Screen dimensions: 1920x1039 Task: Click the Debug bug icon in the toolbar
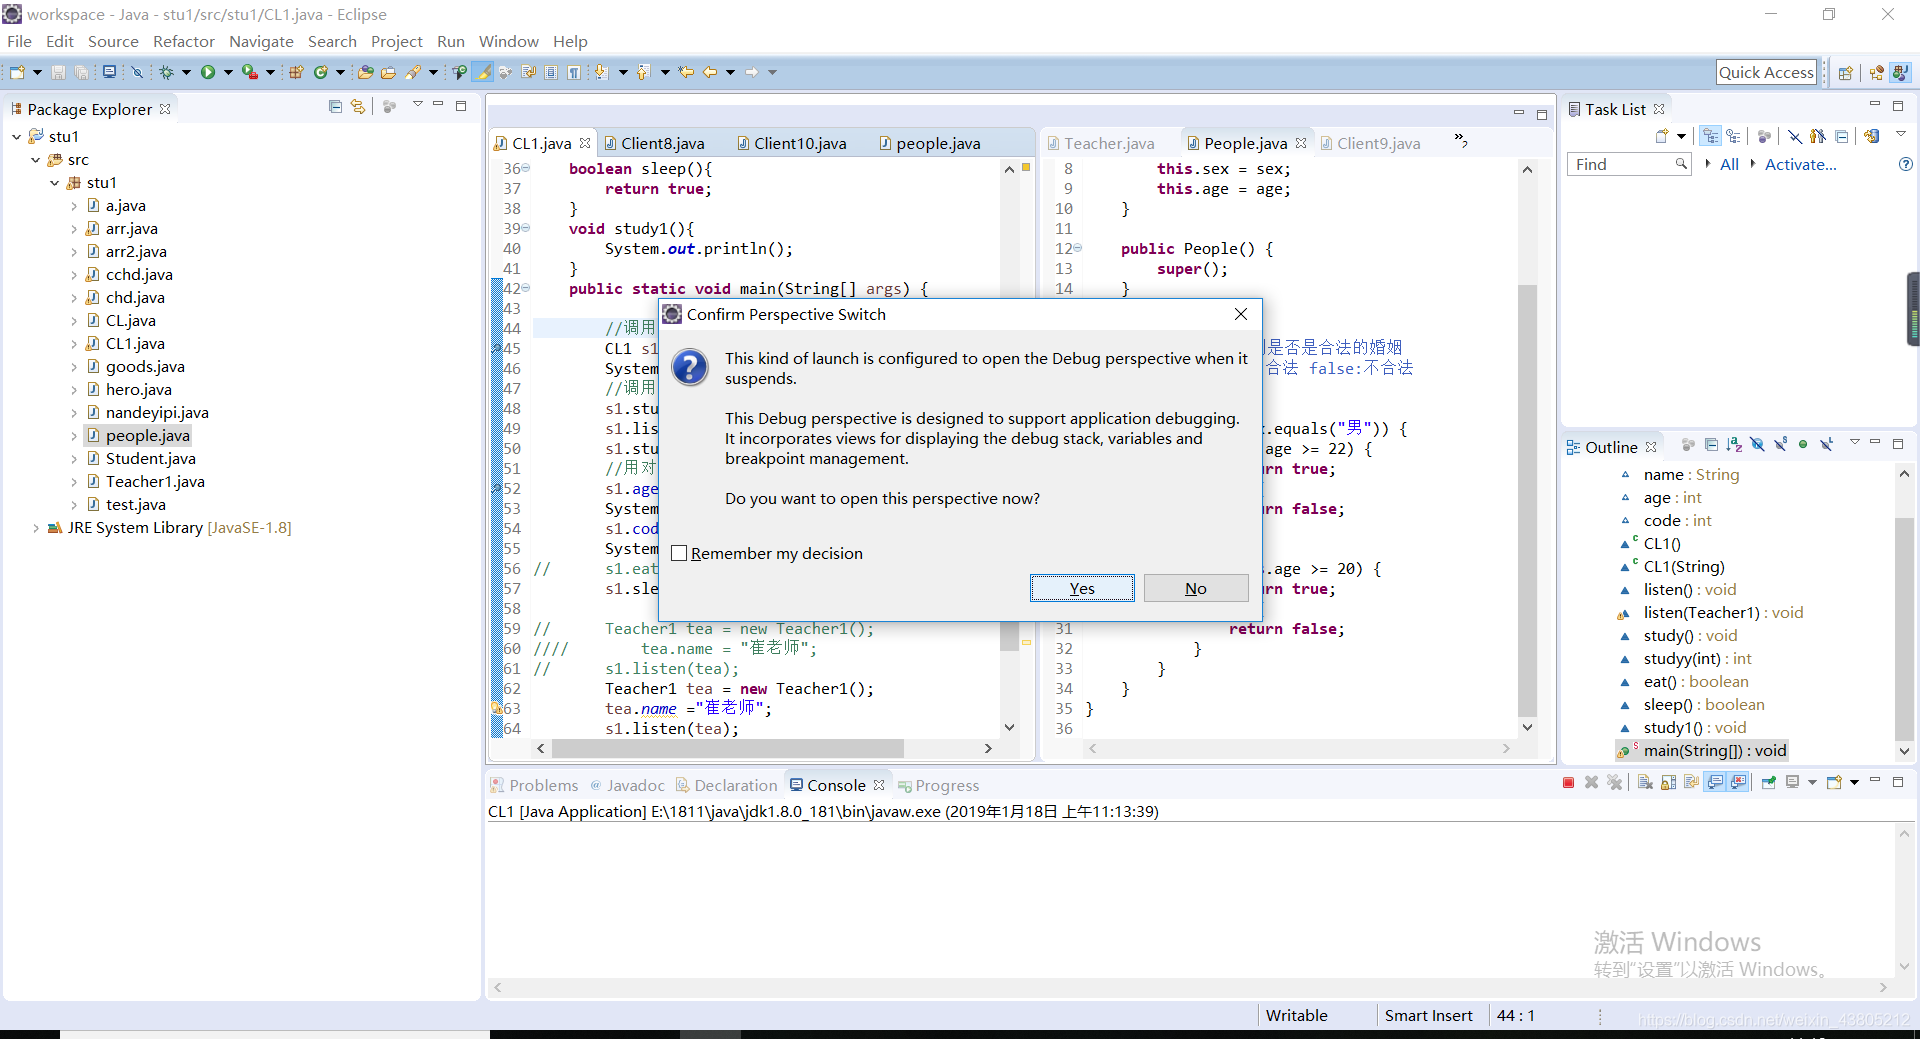click(166, 72)
